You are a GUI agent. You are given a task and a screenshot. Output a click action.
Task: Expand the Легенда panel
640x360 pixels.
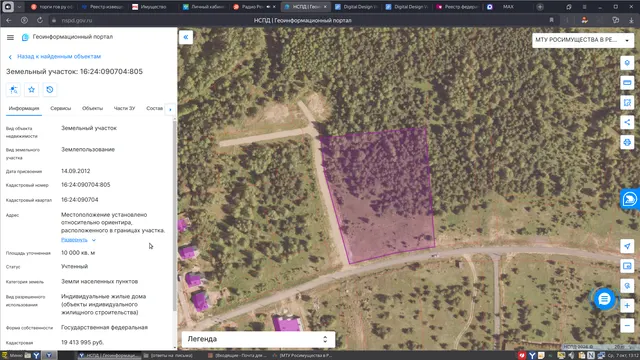pyautogui.click(x=258, y=339)
